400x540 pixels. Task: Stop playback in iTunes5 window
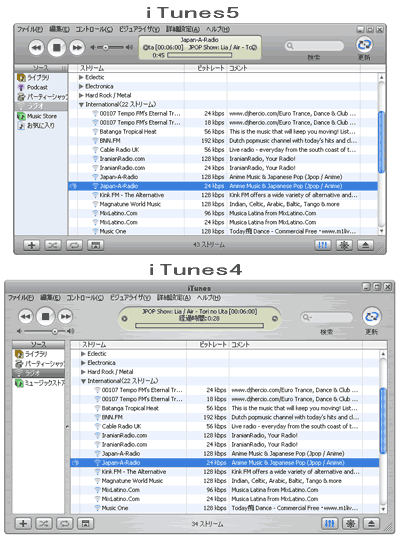pos(57,47)
